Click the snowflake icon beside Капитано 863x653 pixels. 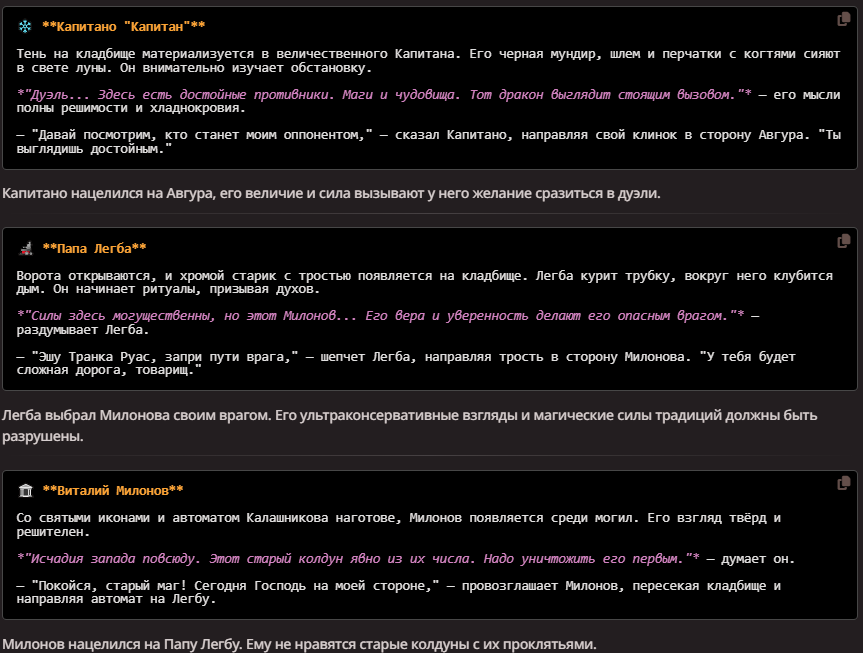pyautogui.click(x=25, y=26)
